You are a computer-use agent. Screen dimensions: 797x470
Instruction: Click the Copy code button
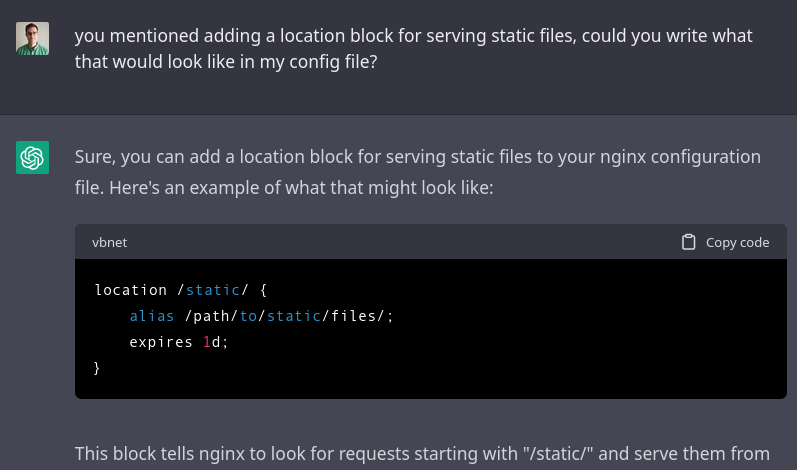point(725,242)
